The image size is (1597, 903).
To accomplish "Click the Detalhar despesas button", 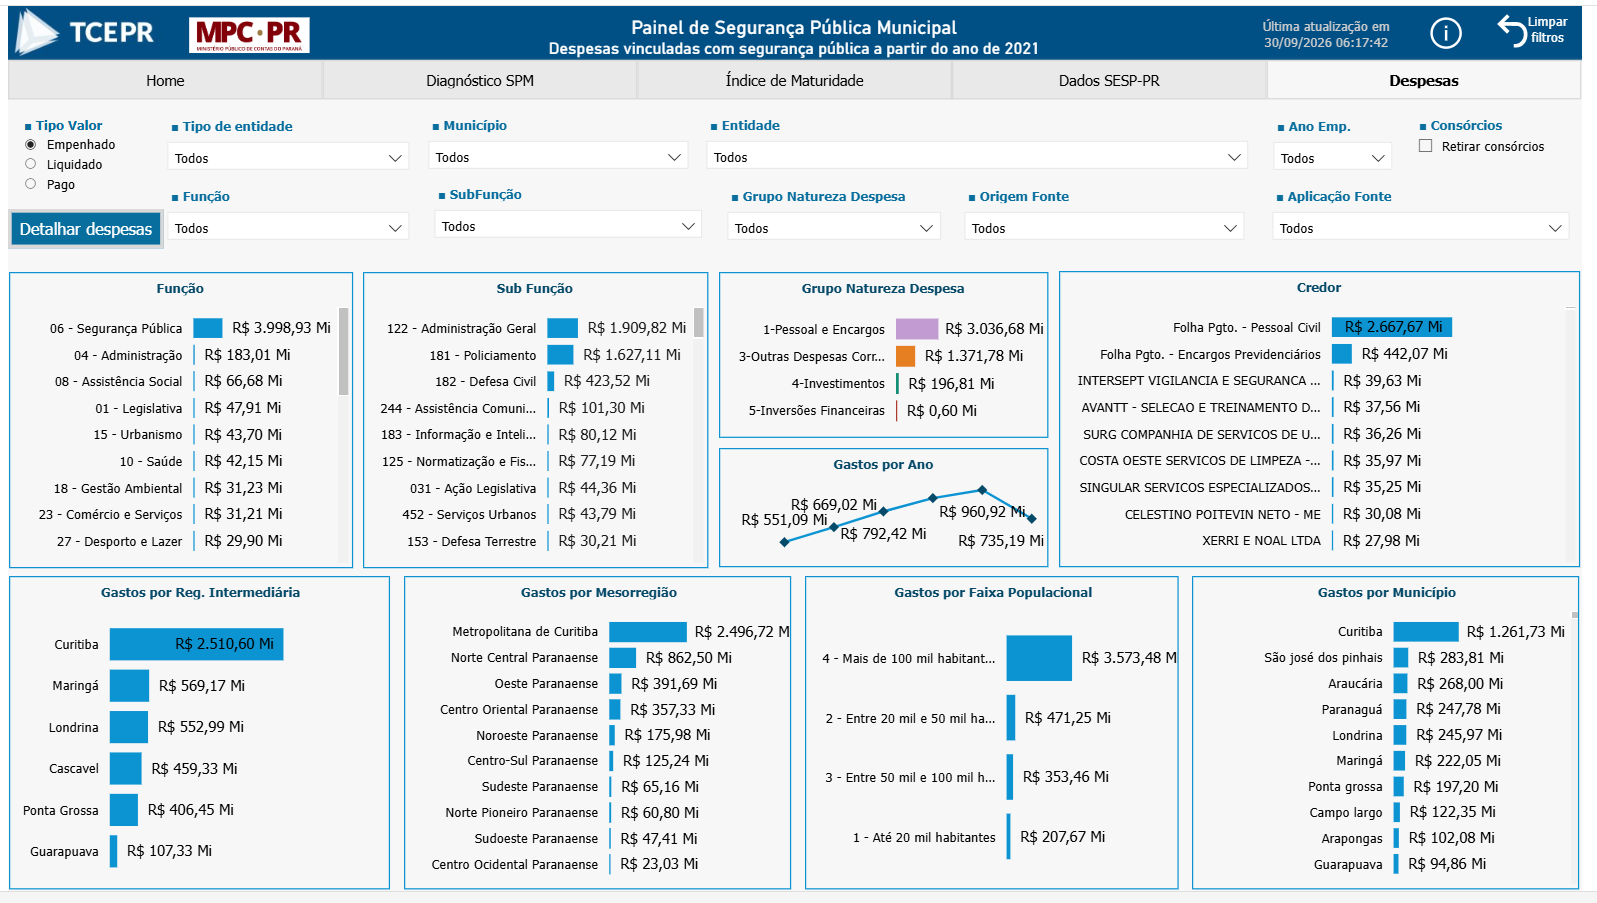I will [86, 229].
